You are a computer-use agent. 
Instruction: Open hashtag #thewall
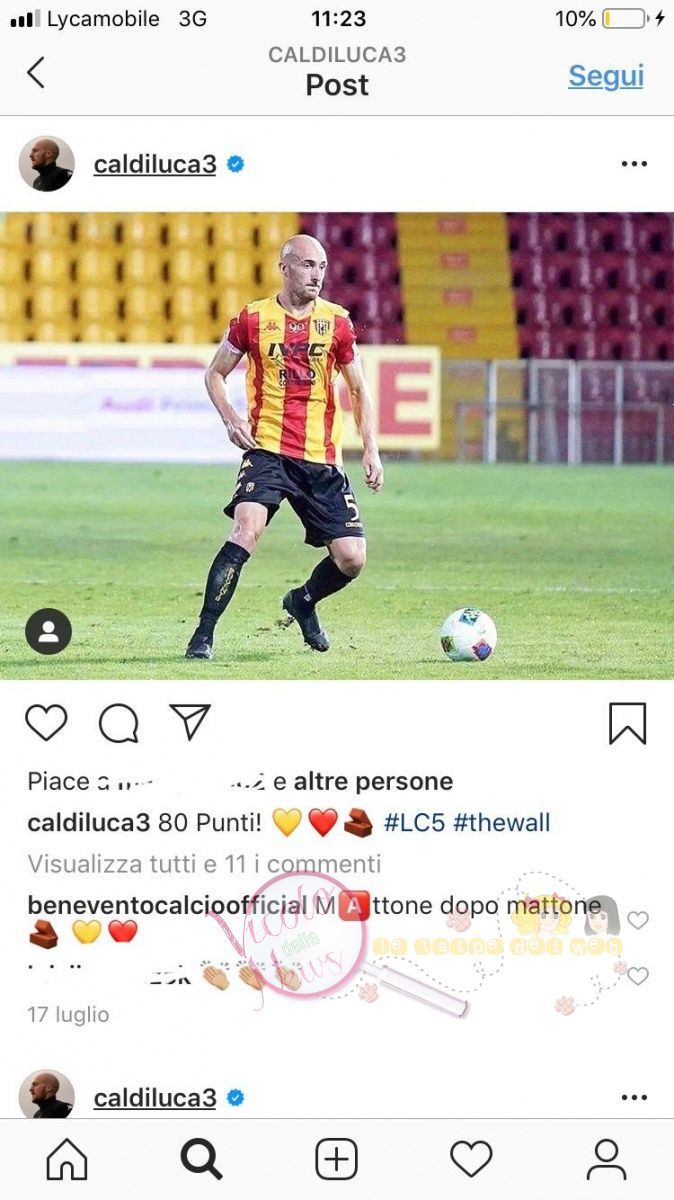pos(502,823)
